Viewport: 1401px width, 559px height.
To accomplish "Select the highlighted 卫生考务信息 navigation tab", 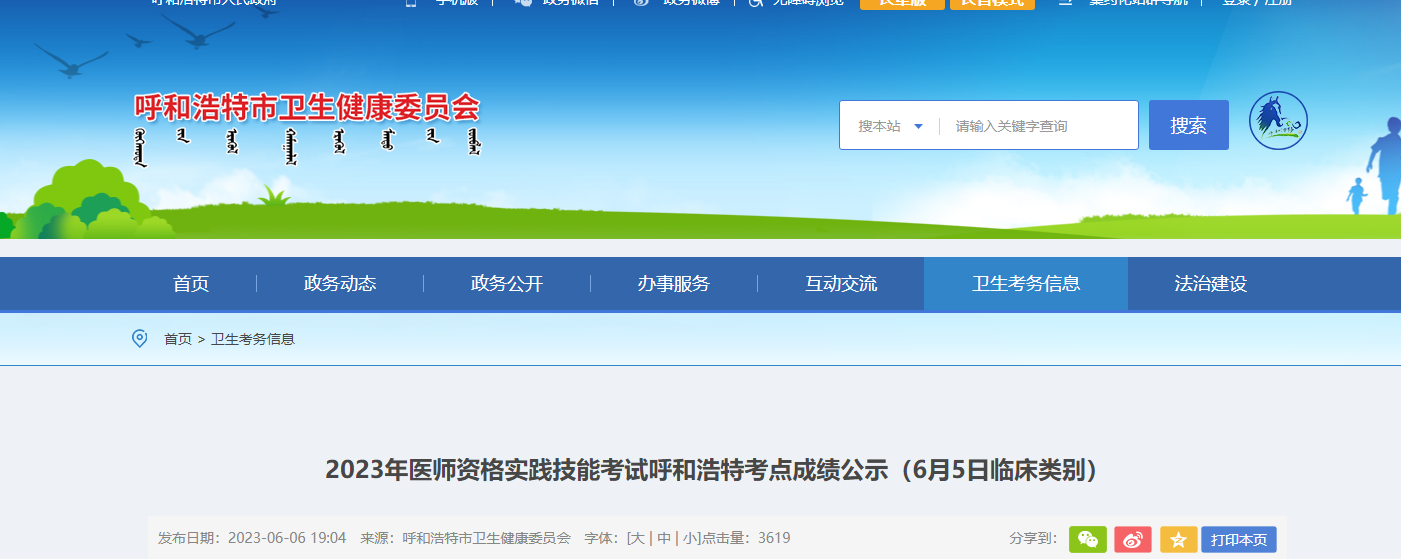I will (1026, 284).
